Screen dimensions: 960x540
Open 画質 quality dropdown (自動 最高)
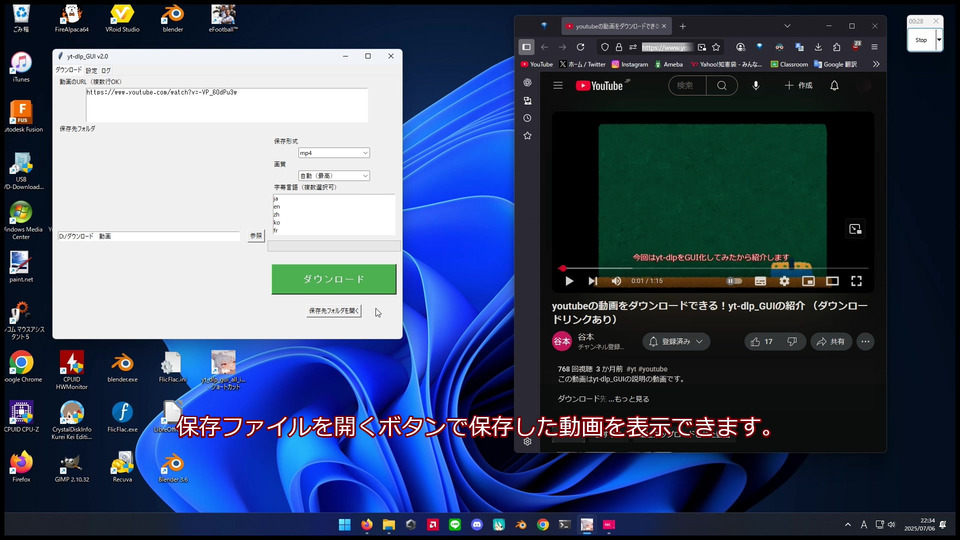coord(334,176)
